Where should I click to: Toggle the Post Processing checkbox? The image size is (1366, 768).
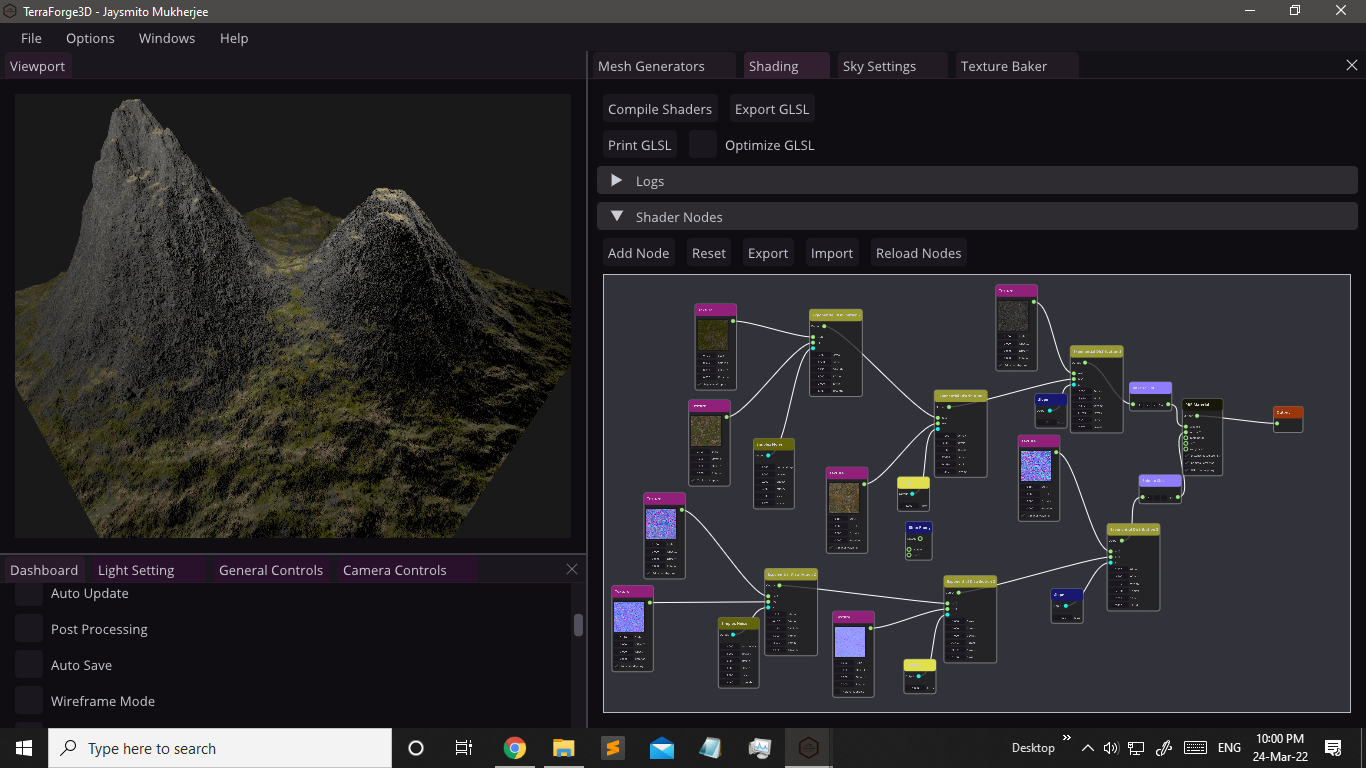point(29,629)
